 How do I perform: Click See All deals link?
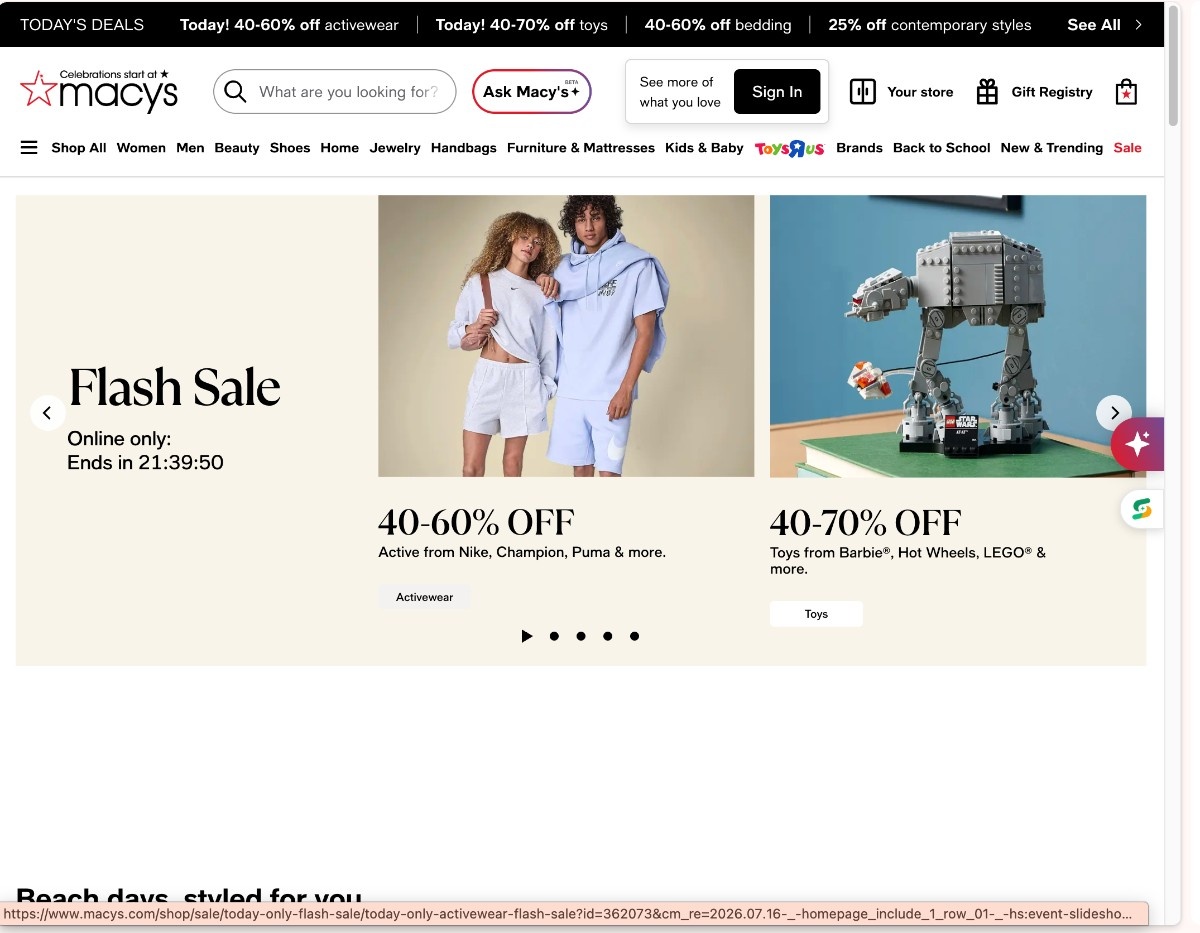click(1094, 25)
